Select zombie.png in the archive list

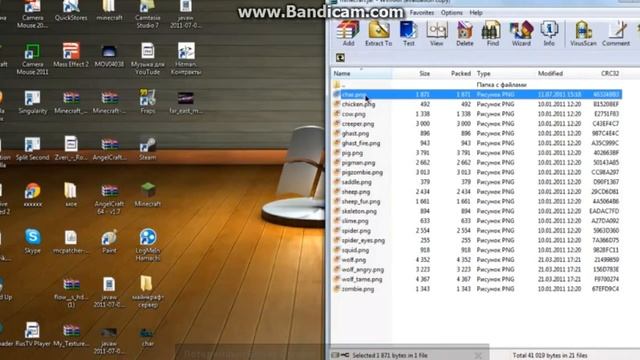[477, 289]
